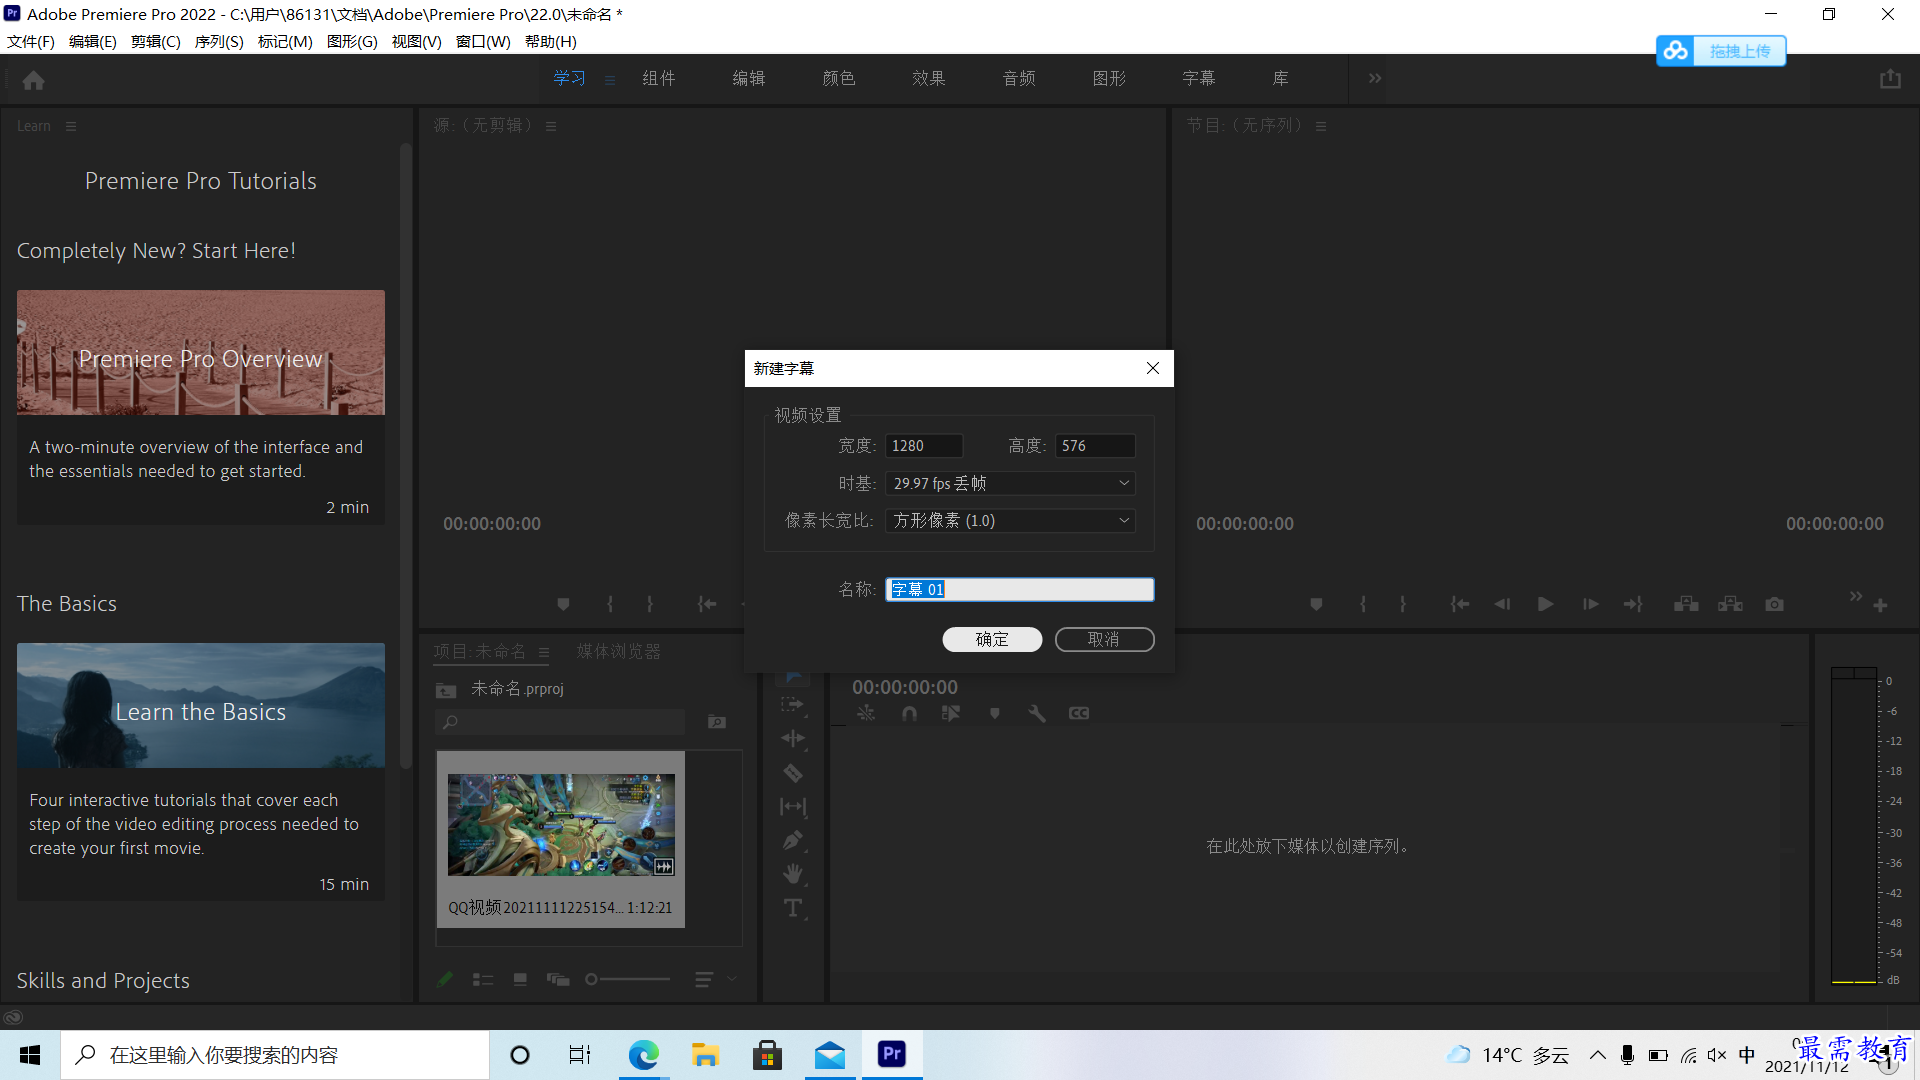Select the Type tool
Screen dimensions: 1920x1080
tap(792, 908)
